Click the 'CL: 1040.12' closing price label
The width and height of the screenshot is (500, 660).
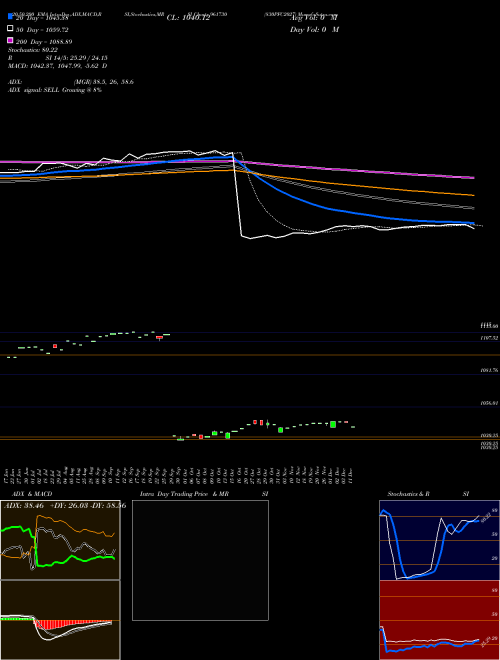[x=188, y=18]
